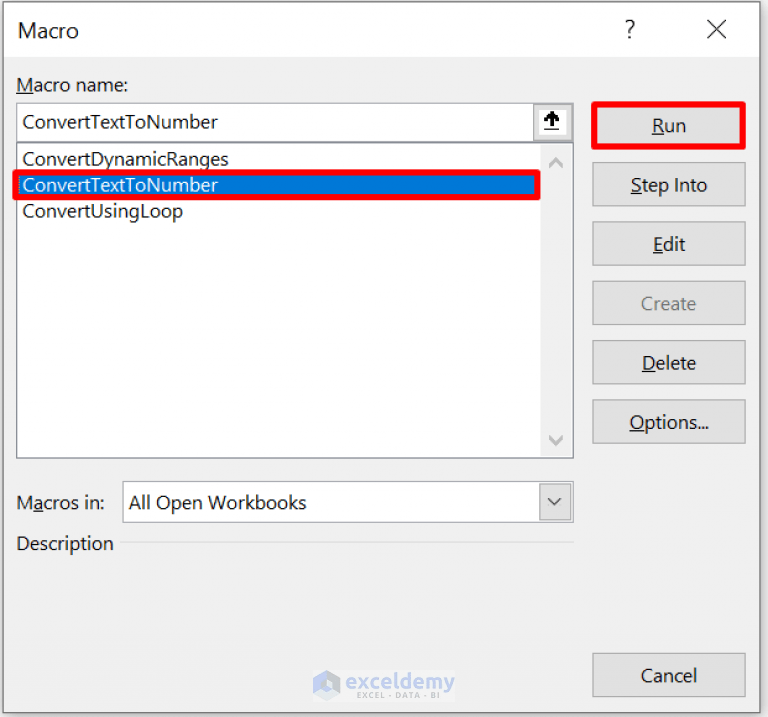Click into the Macro name field
This screenshot has width=768, height=717.
click(275, 122)
